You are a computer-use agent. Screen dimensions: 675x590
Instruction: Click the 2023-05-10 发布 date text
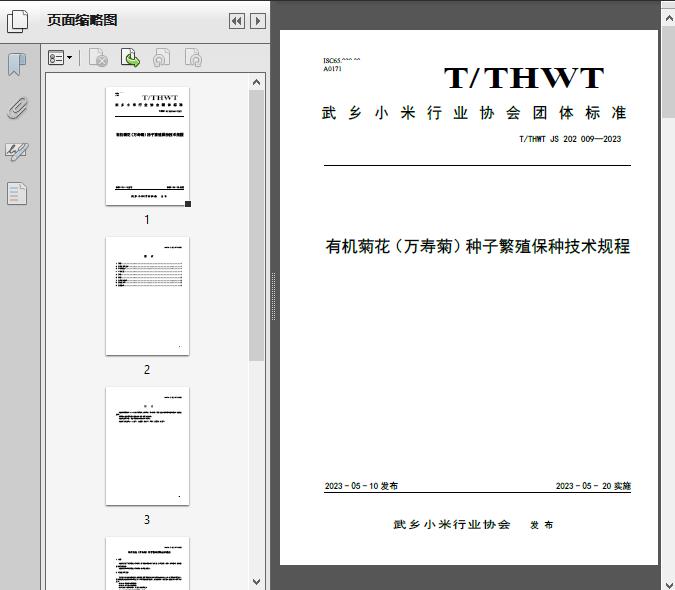pyautogui.click(x=361, y=486)
